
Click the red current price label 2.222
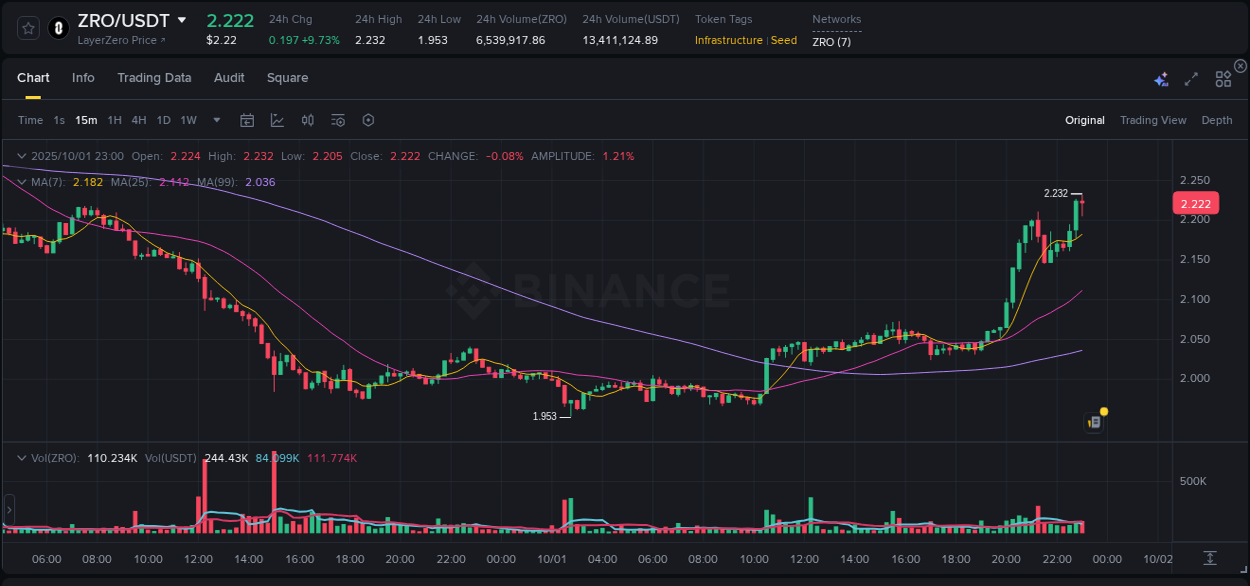click(1195, 203)
